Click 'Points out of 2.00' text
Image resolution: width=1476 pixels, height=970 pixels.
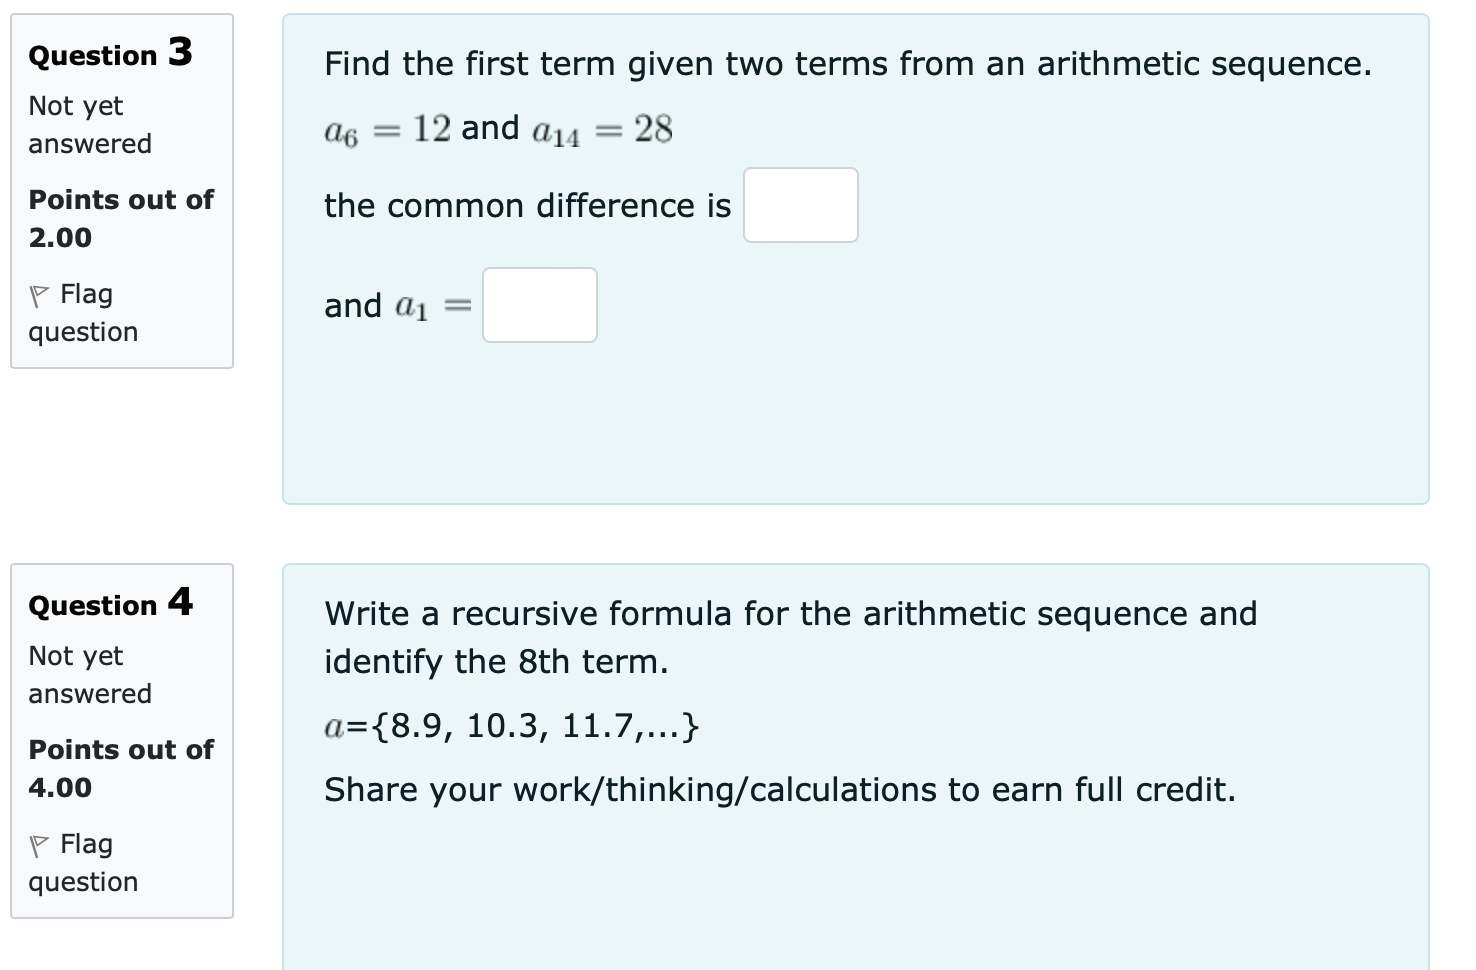point(120,218)
